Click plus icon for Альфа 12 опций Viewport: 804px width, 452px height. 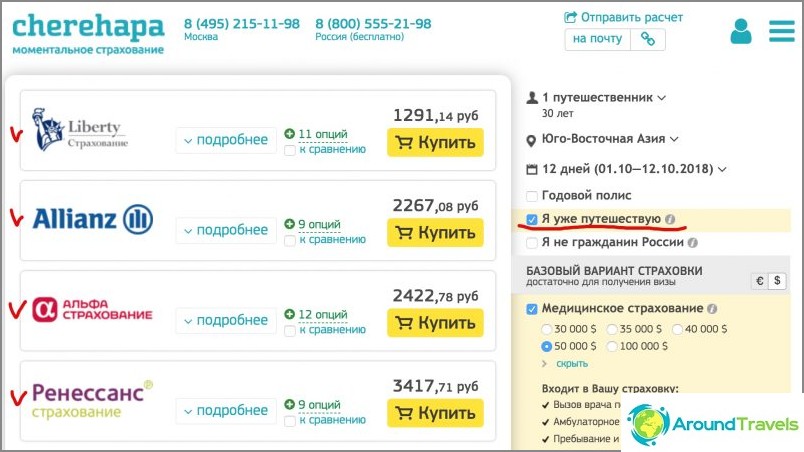[x=290, y=314]
